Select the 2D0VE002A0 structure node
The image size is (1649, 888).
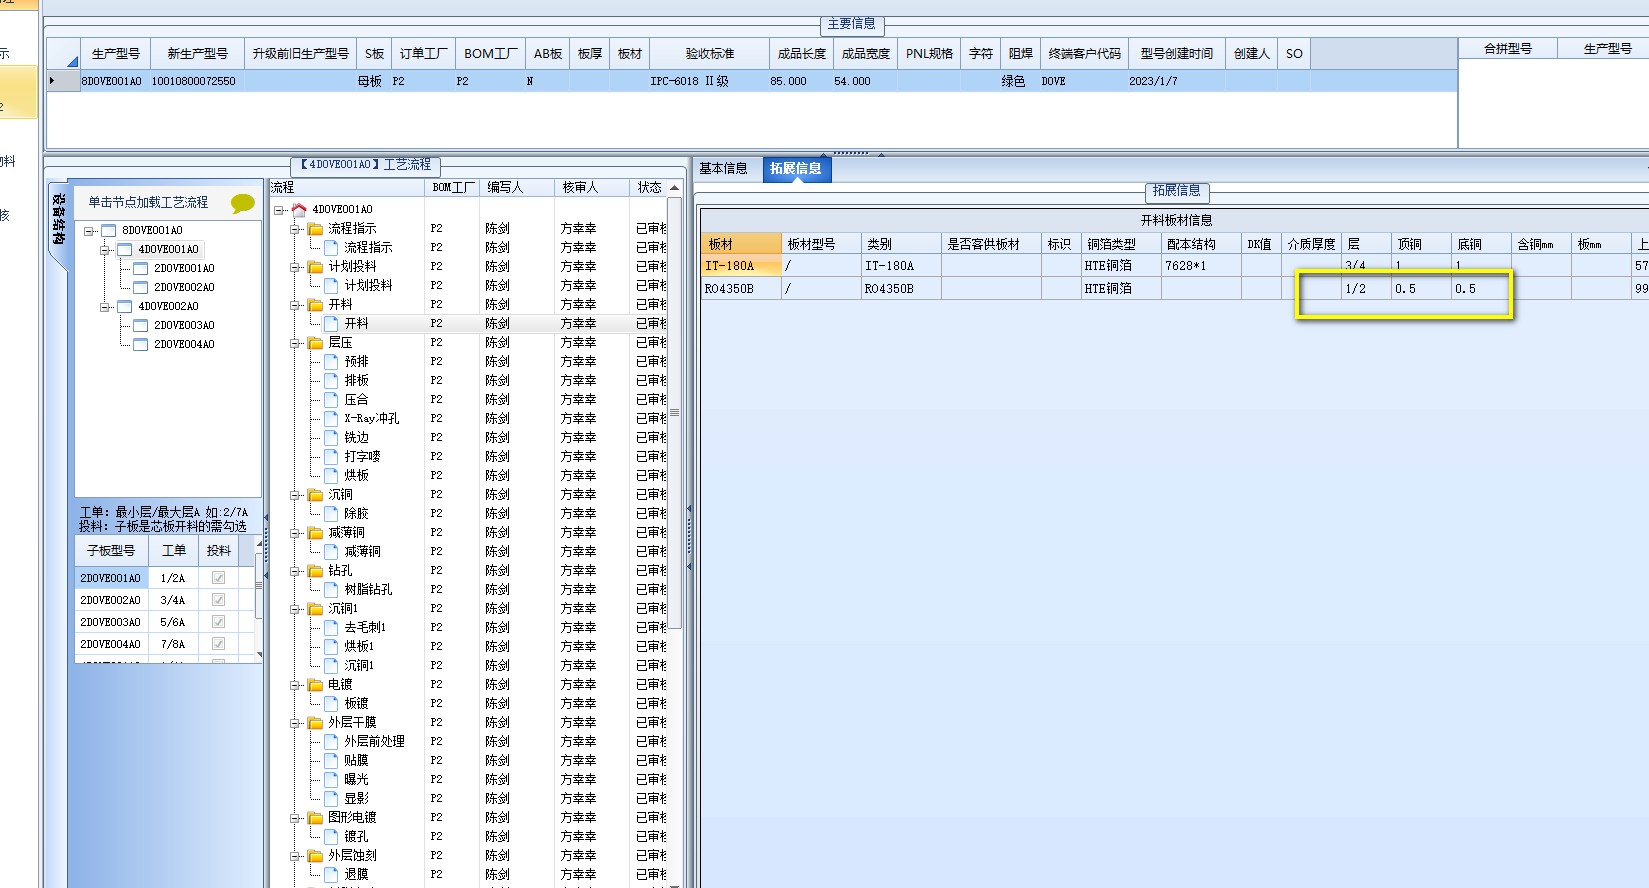[x=184, y=287]
